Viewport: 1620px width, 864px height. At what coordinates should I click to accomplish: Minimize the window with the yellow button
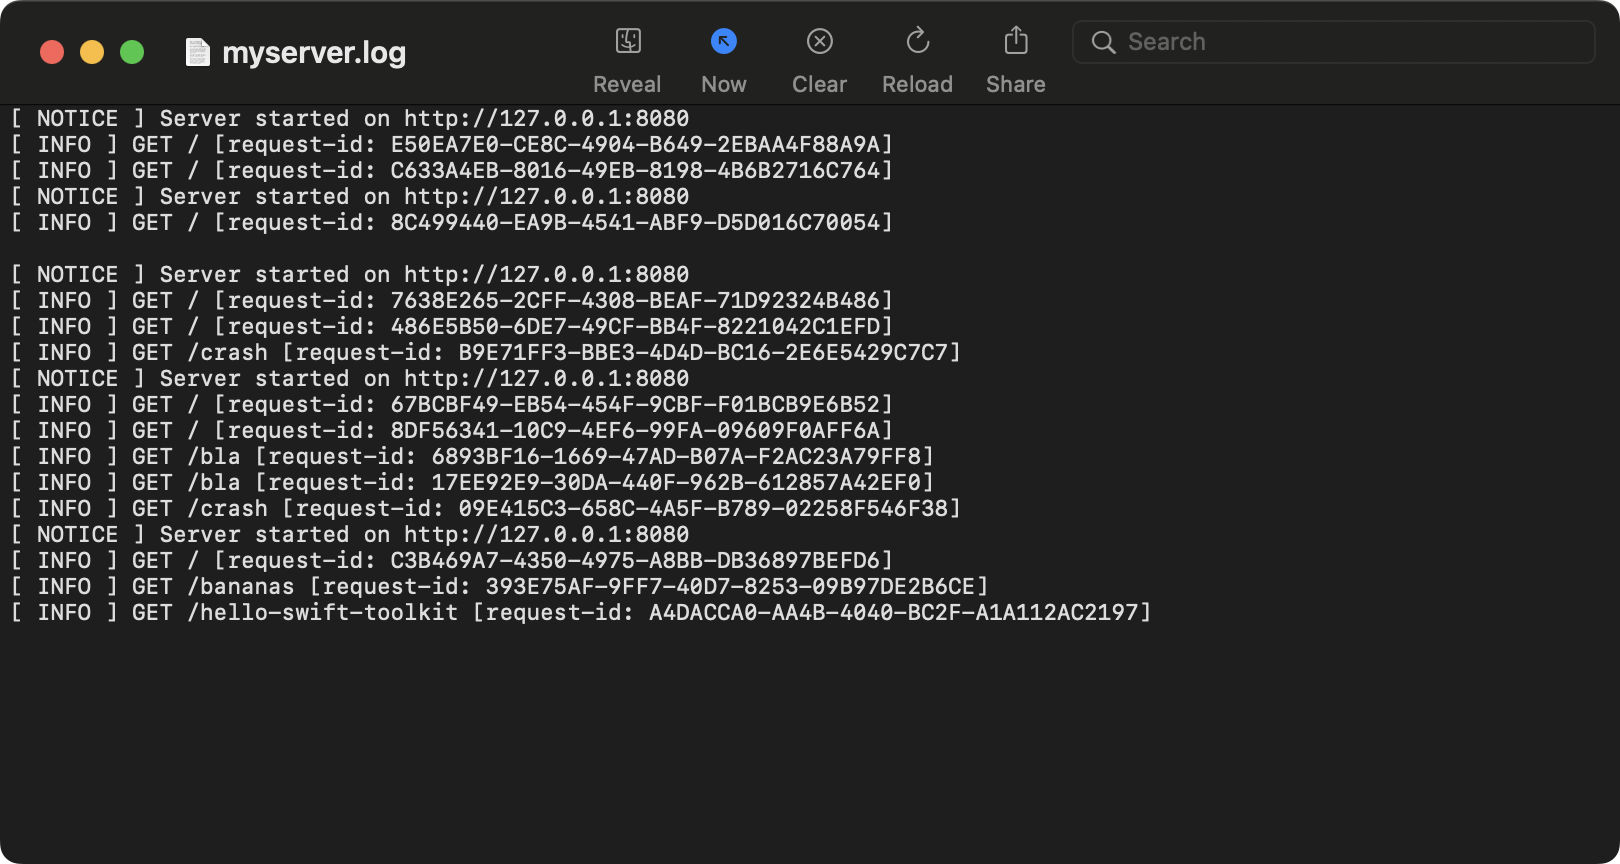pos(92,52)
